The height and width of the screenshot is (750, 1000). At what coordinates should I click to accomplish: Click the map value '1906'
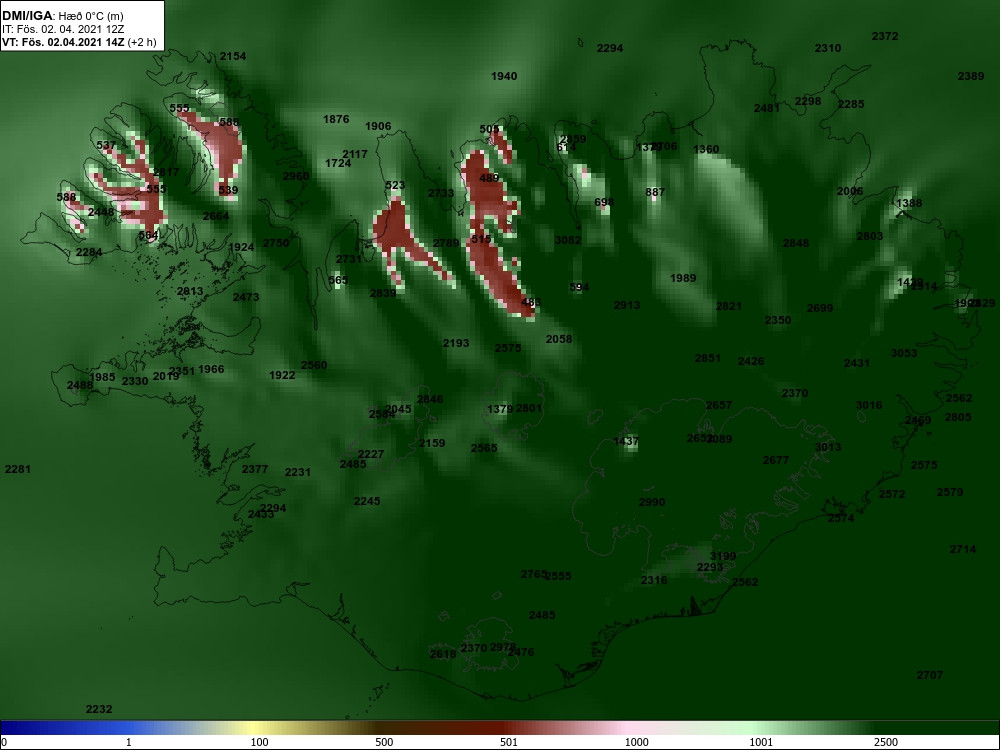378,126
